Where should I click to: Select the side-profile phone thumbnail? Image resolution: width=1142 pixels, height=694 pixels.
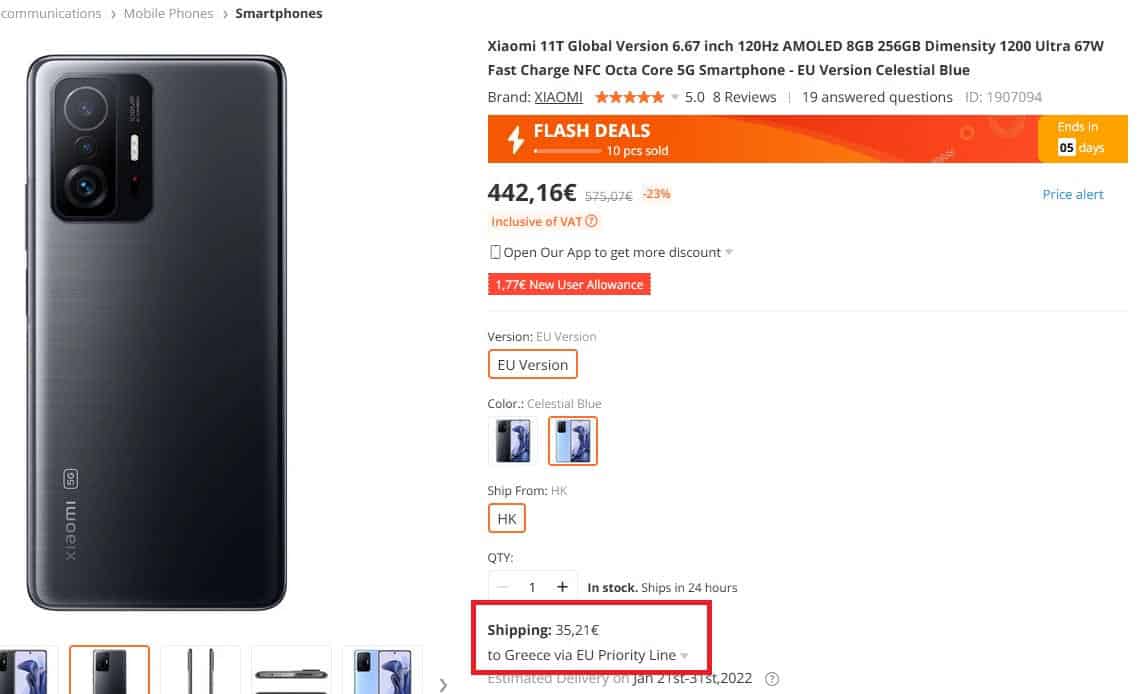tap(201, 672)
